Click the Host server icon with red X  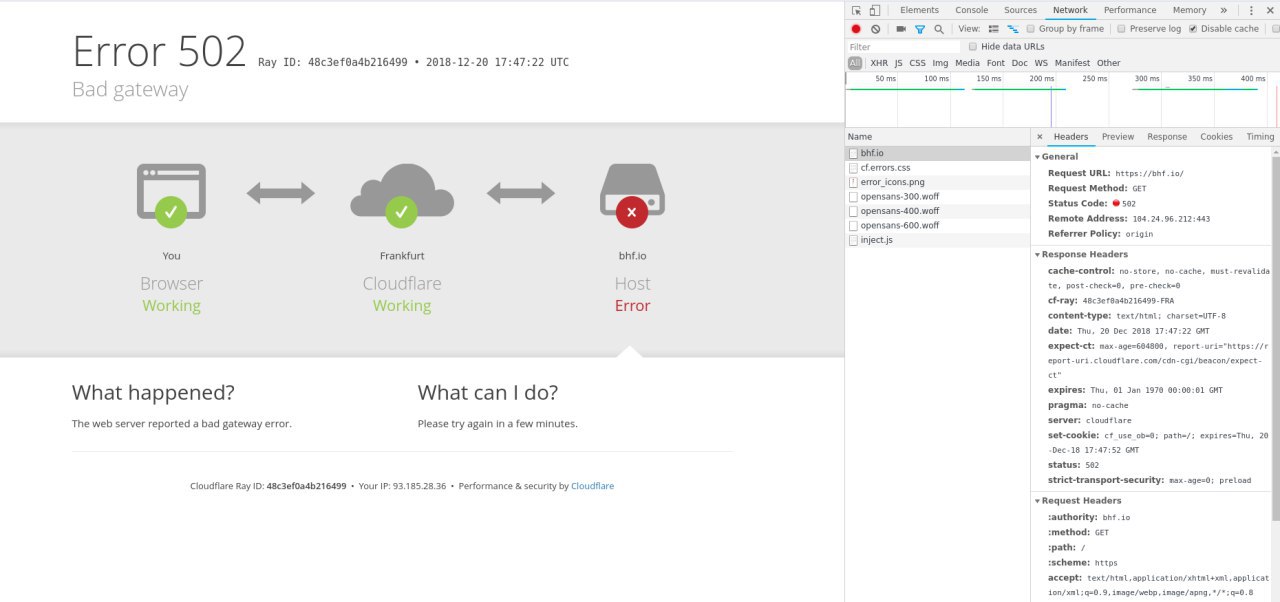click(632, 194)
